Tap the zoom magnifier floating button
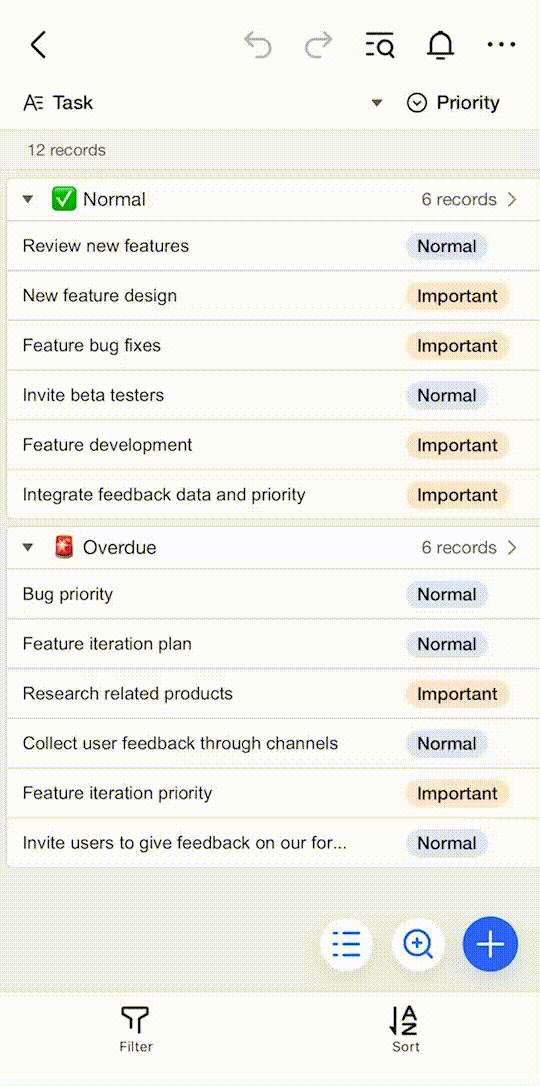 tap(418, 943)
